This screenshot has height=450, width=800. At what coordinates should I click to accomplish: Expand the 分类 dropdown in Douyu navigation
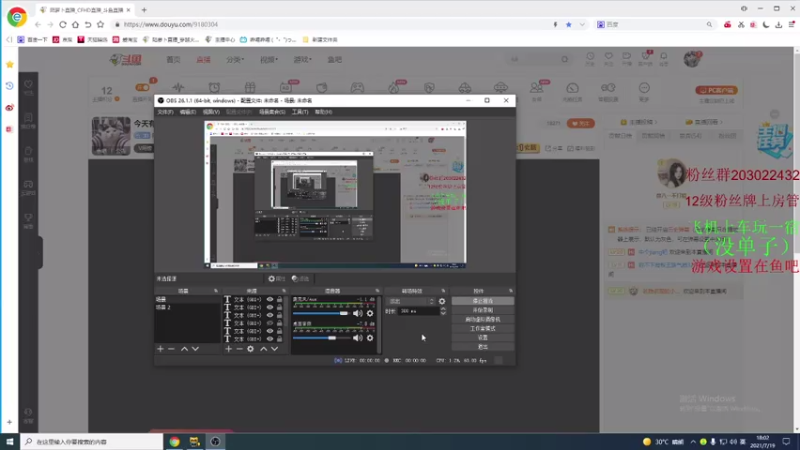(x=235, y=60)
